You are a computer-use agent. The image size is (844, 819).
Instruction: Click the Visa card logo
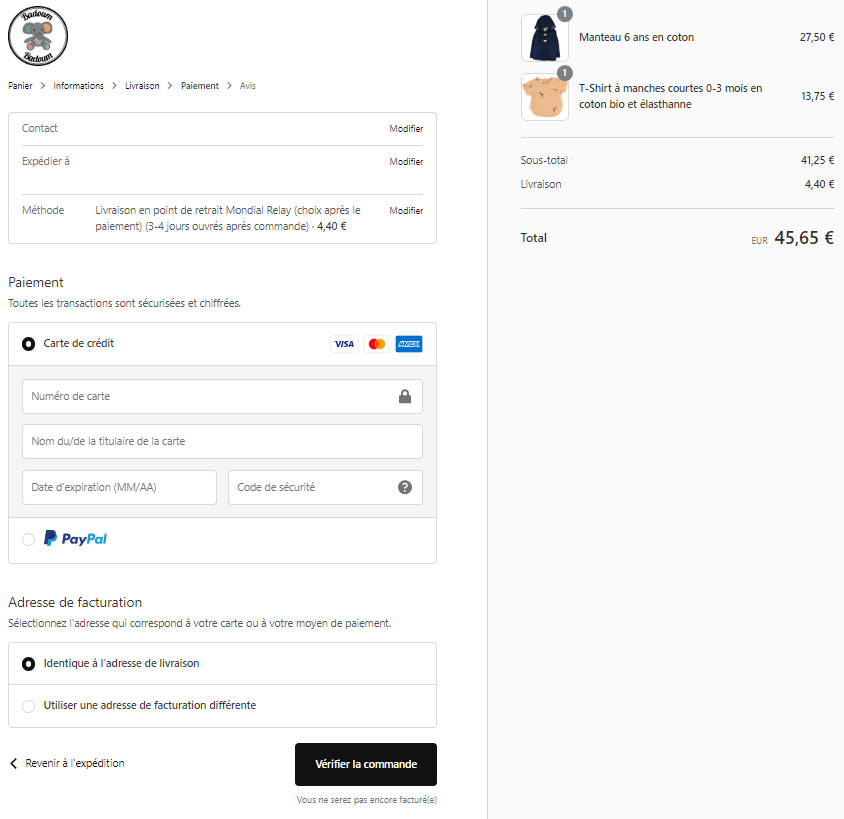344,344
